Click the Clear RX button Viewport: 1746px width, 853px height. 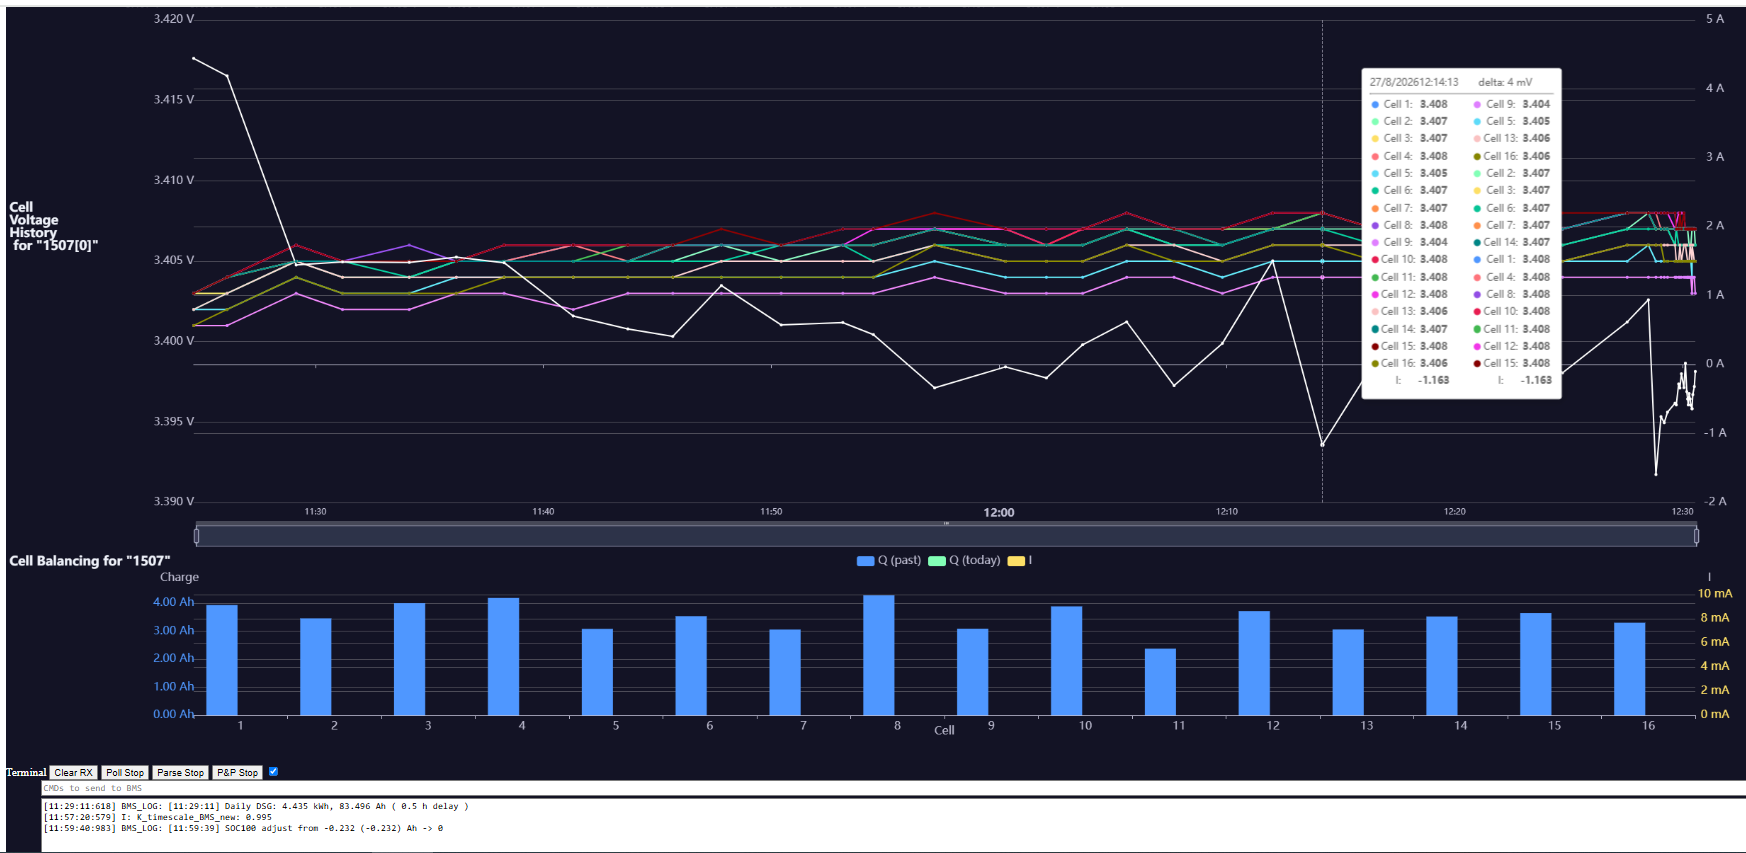pos(73,772)
